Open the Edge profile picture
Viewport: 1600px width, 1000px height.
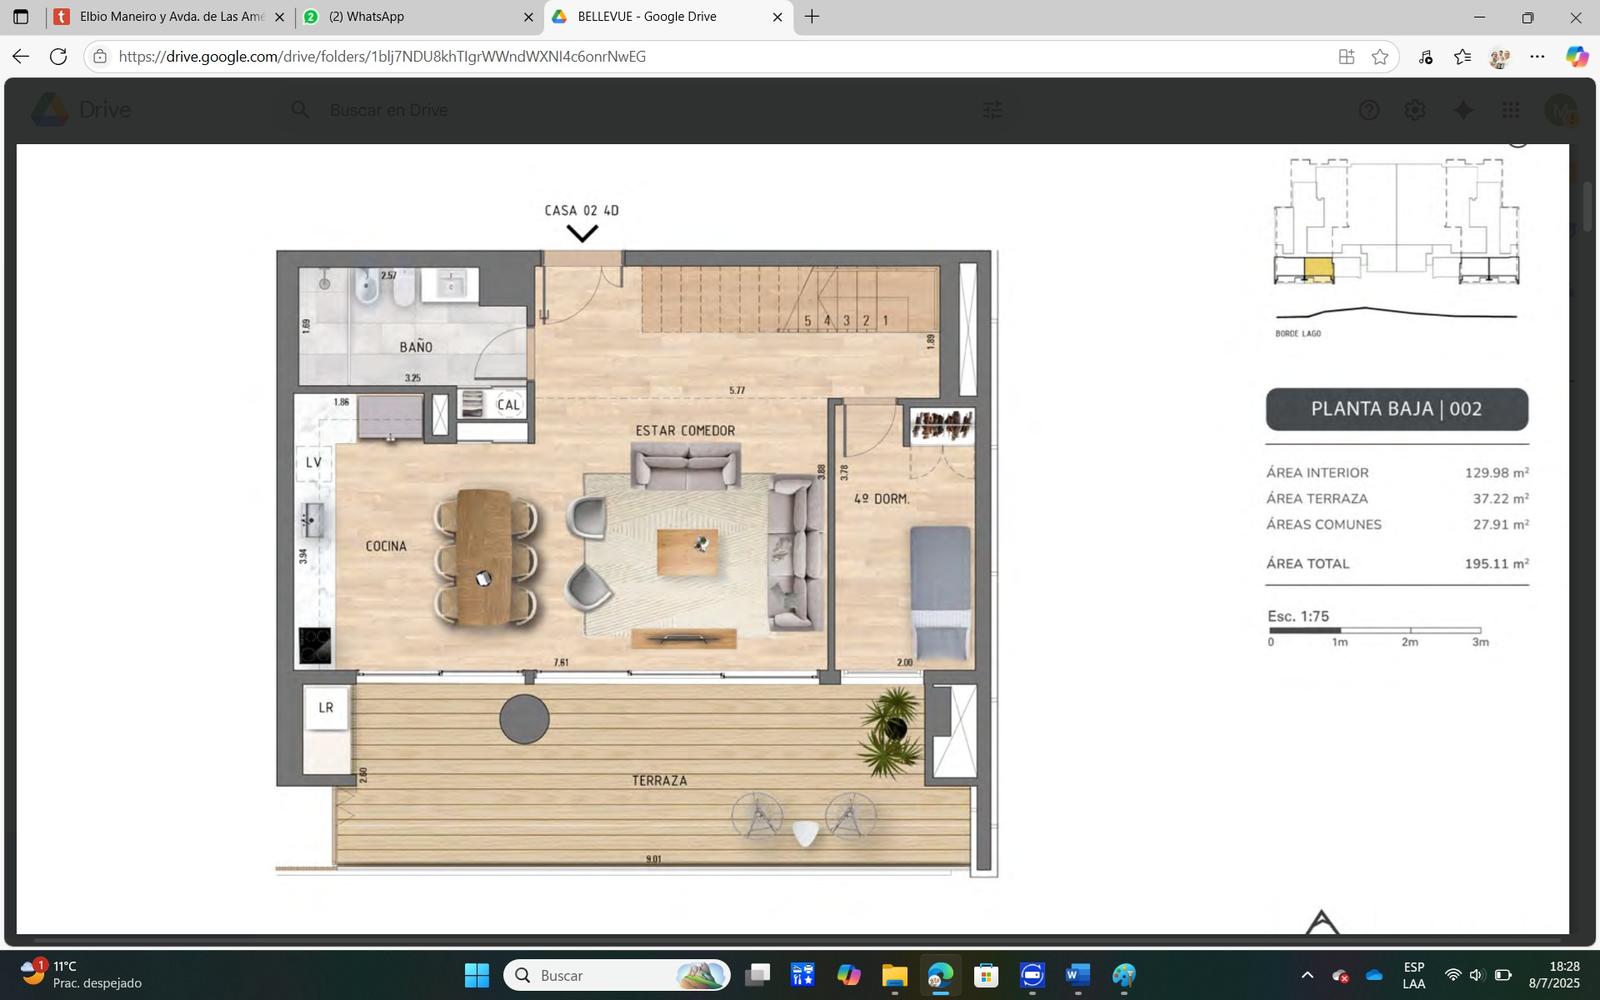[1499, 57]
